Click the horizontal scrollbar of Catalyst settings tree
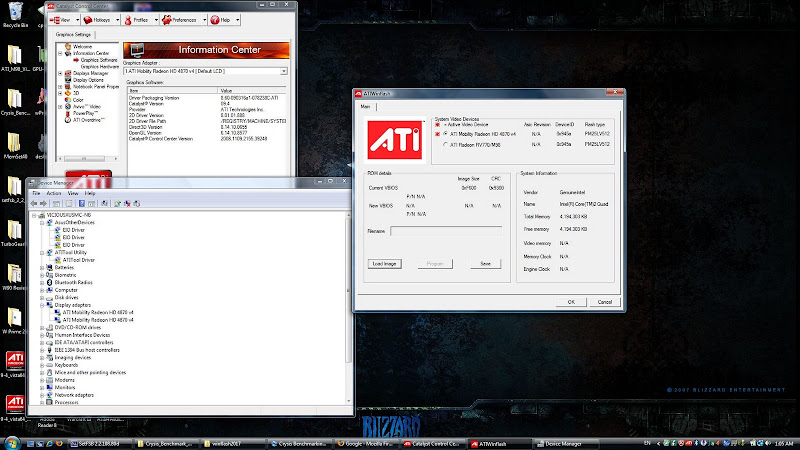This screenshot has height=450, width=800. [87, 159]
